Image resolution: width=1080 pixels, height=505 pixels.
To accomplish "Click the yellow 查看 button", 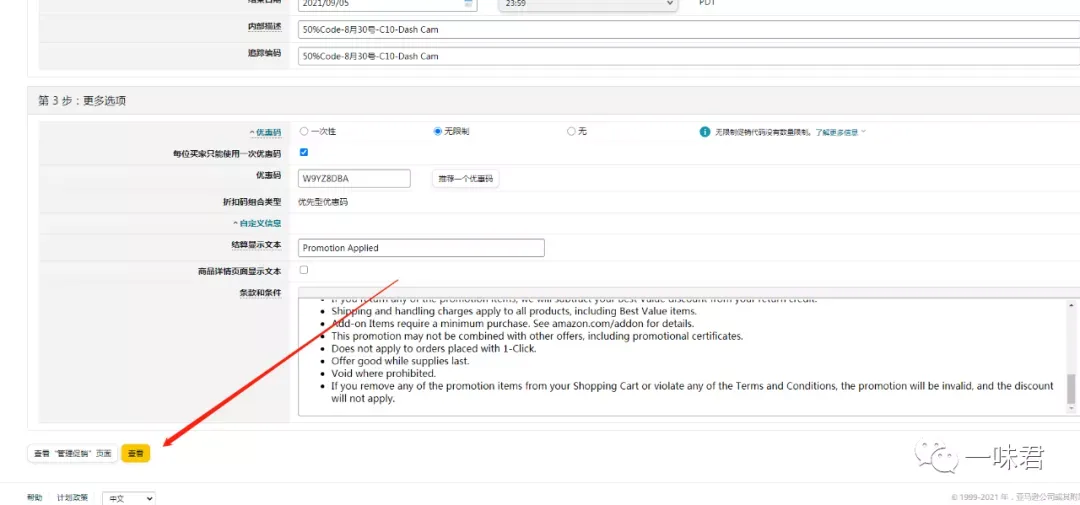I will [136, 453].
